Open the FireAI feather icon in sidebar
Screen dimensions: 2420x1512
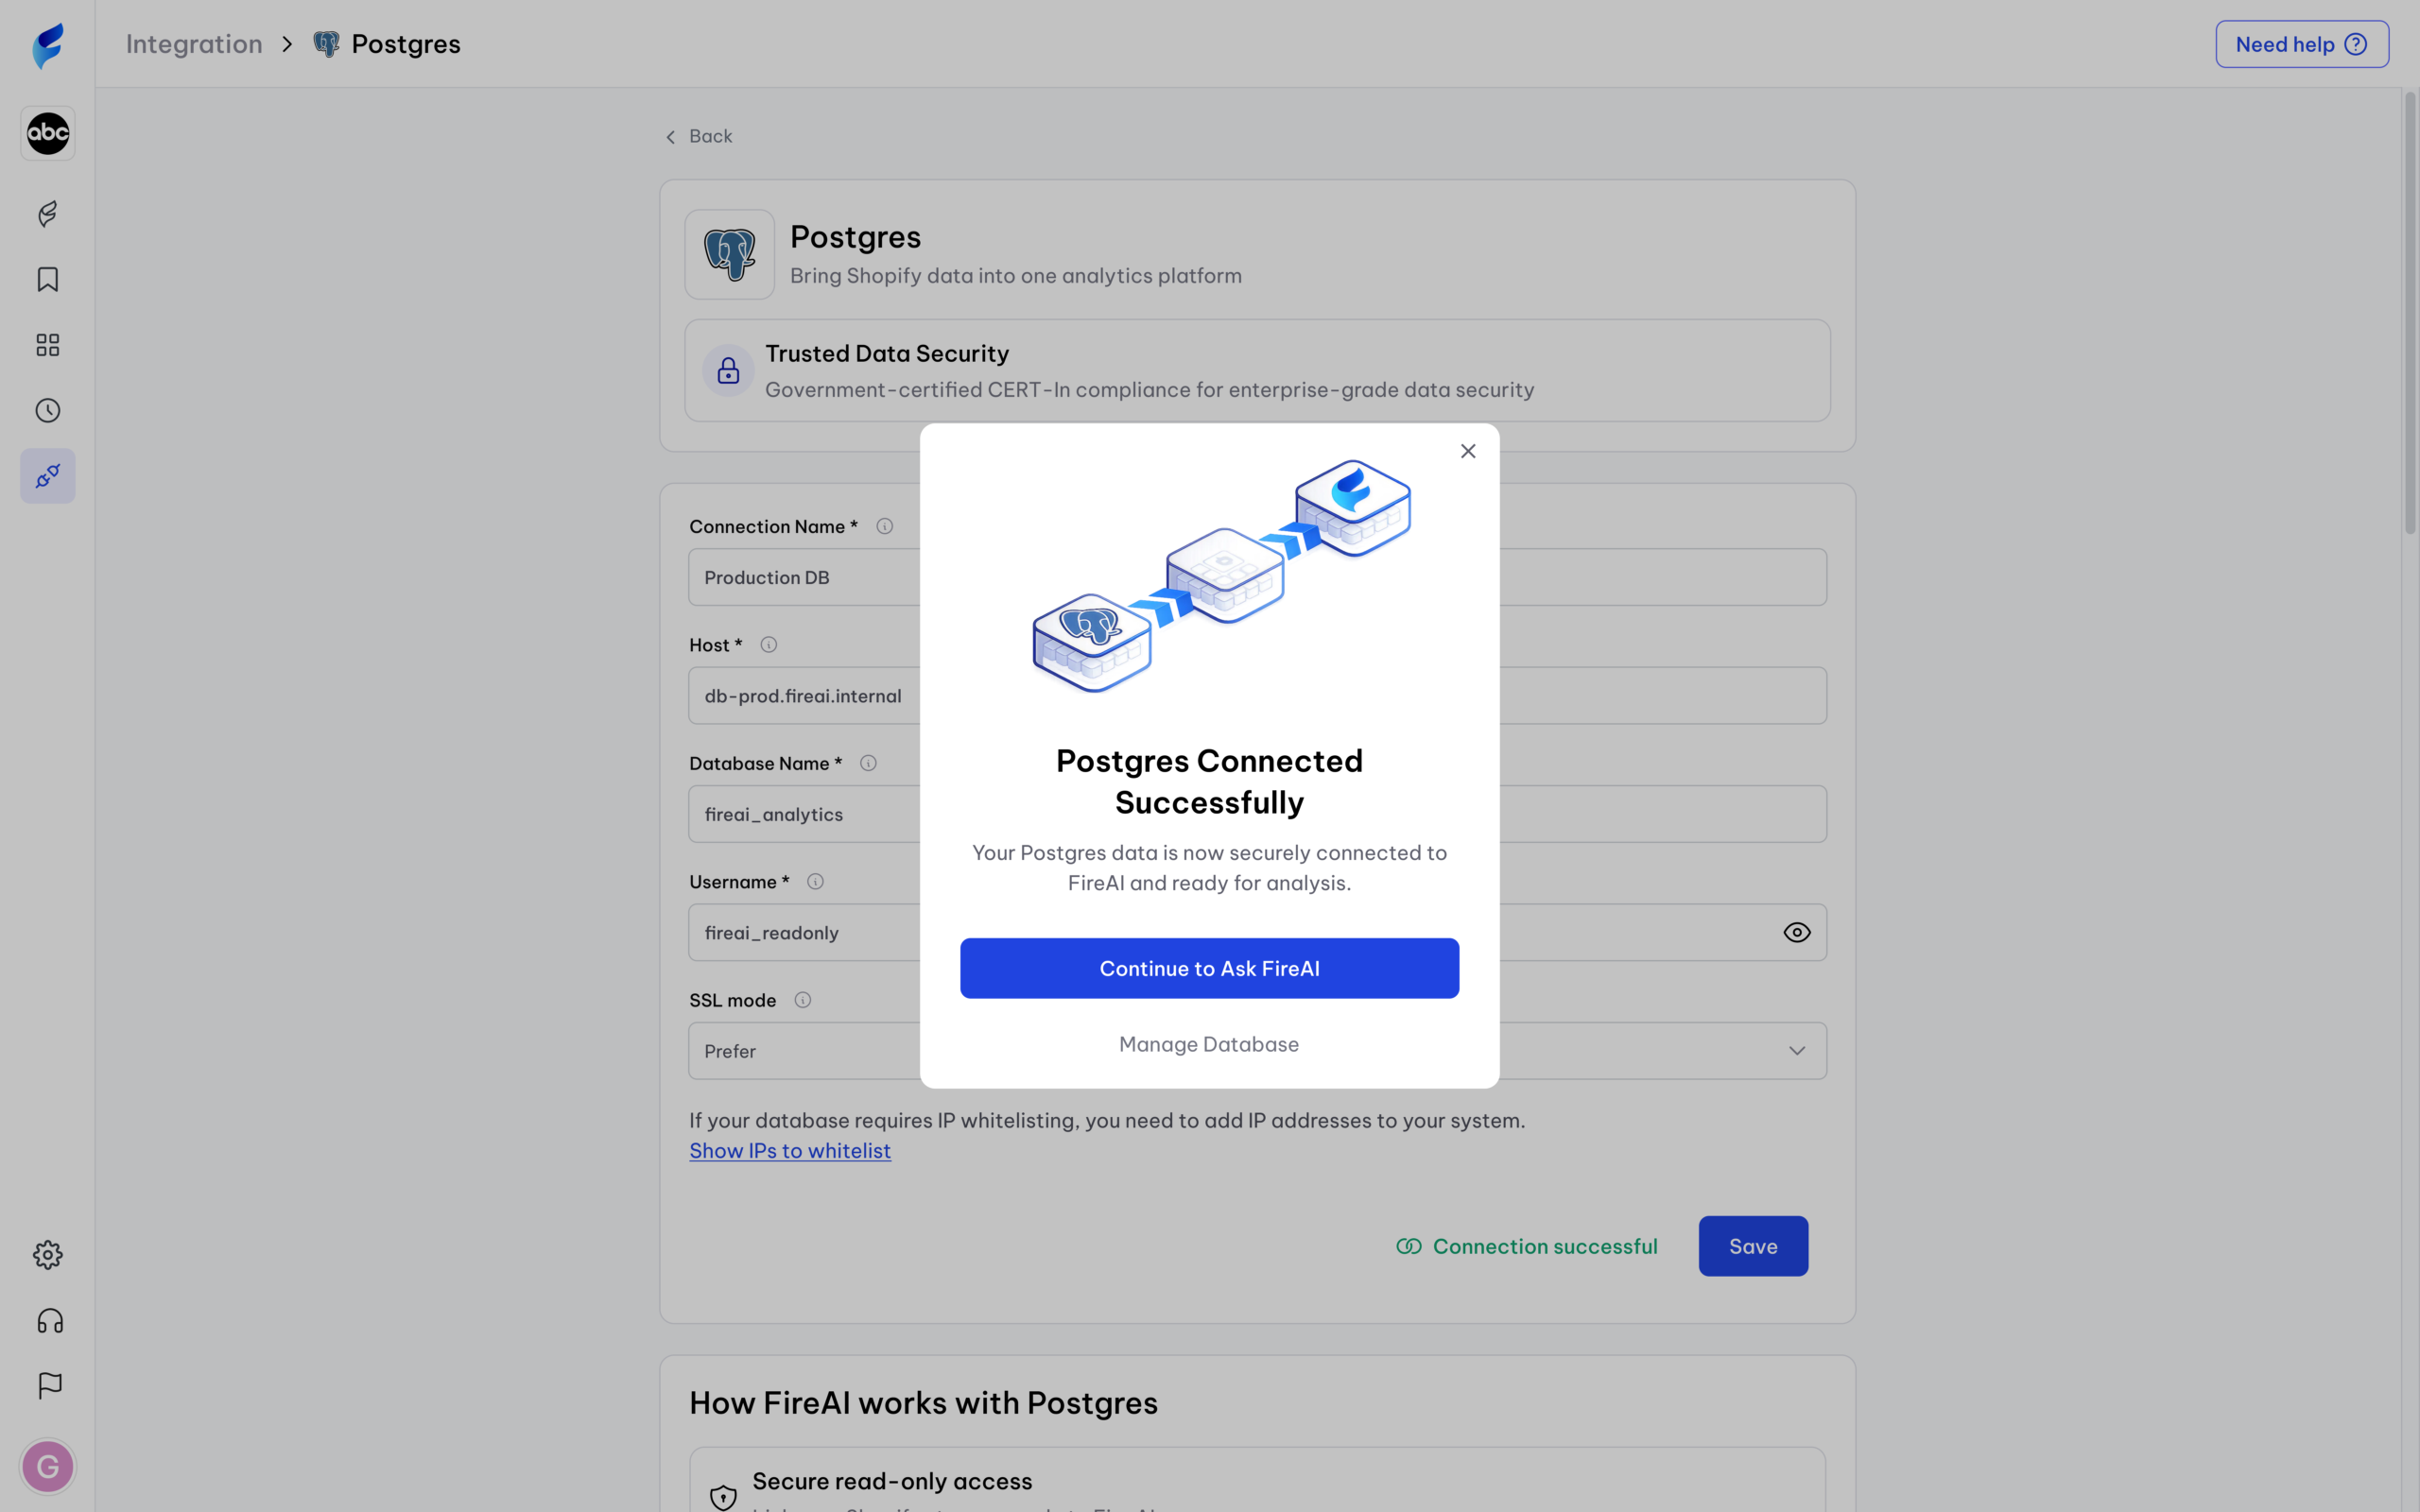[46, 214]
